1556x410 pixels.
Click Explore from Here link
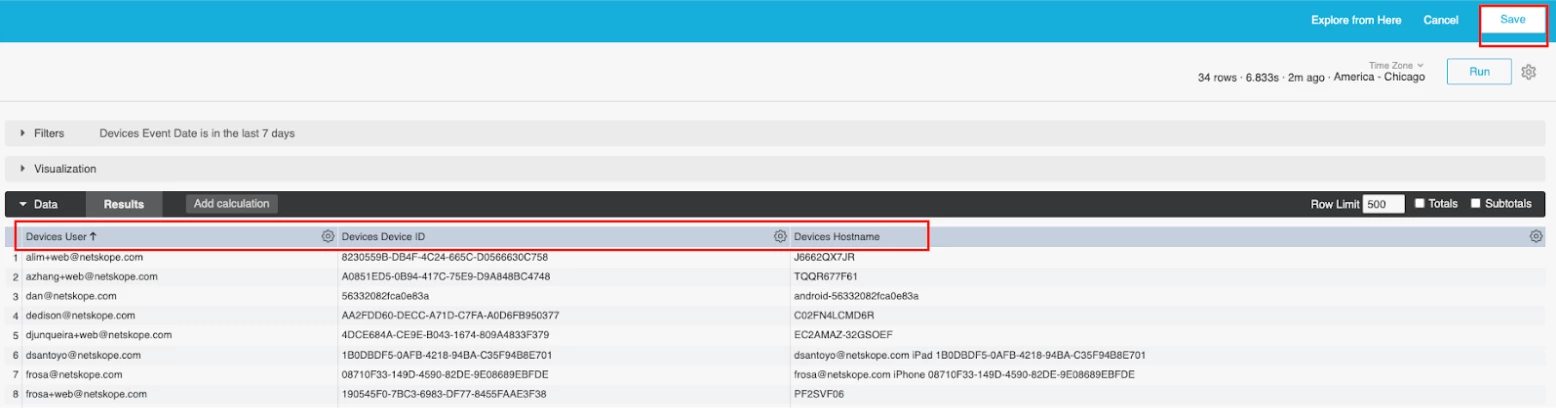[1356, 20]
